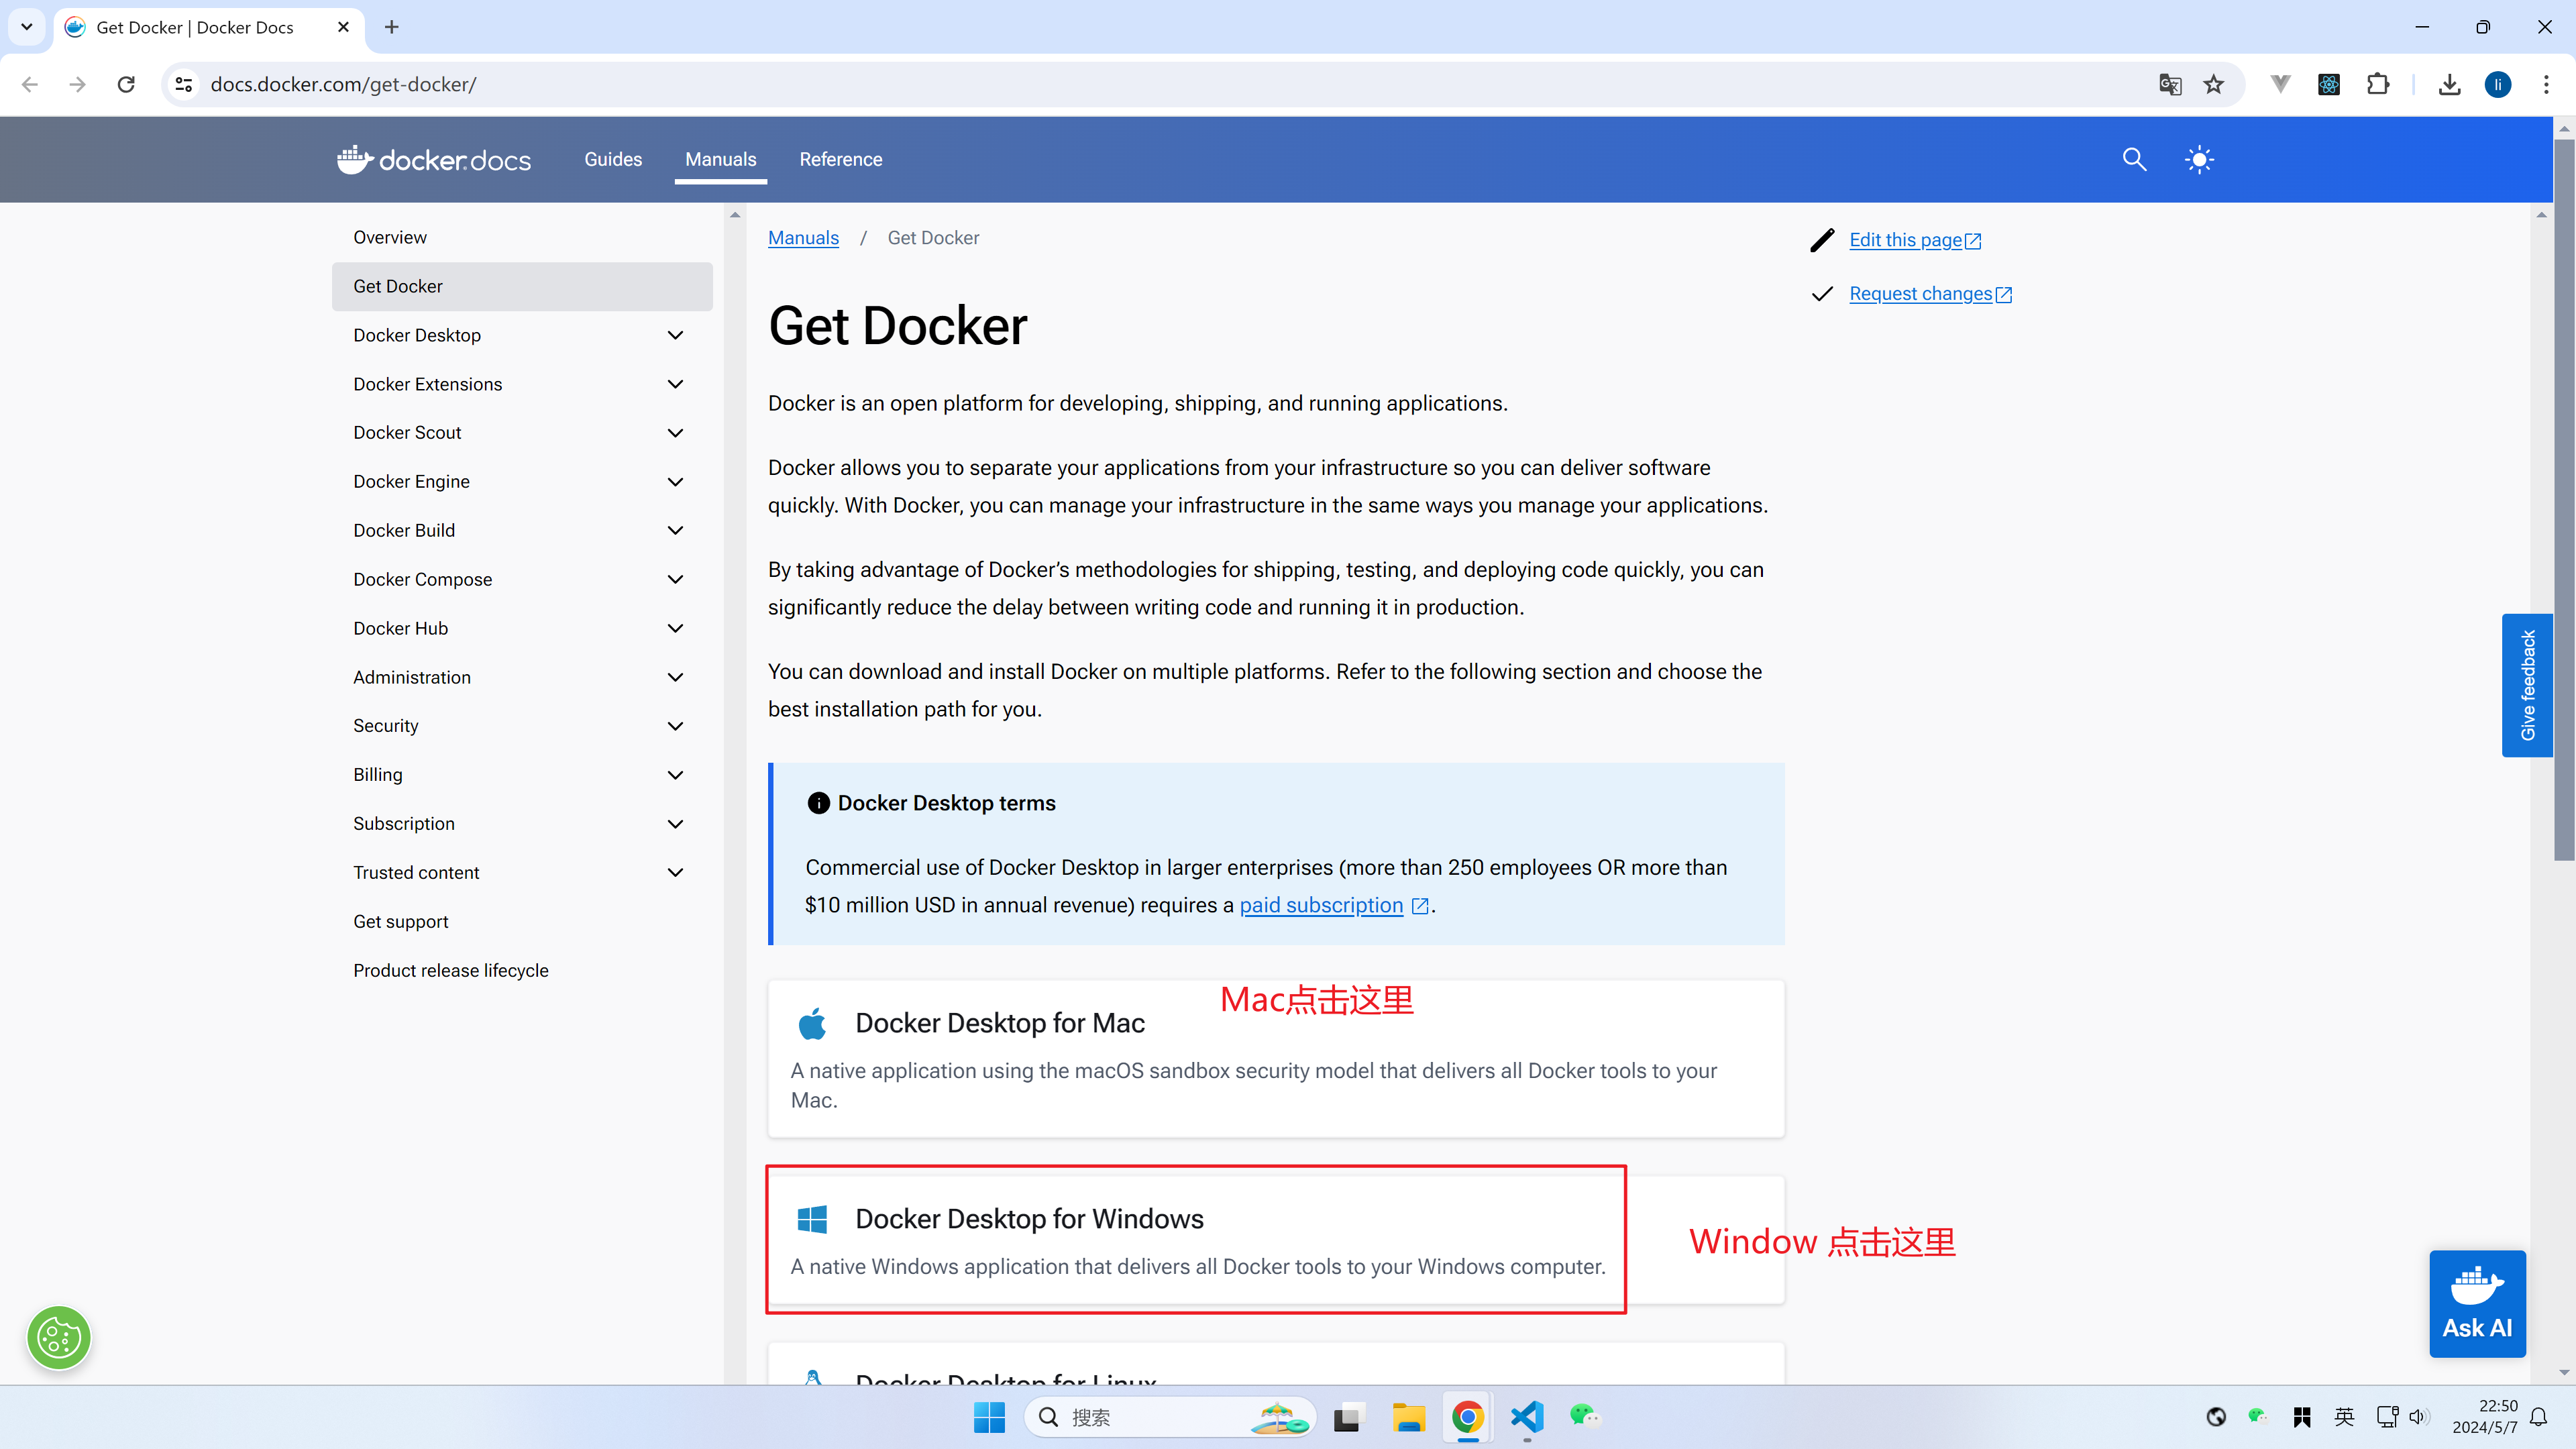Open the React DevTools extension icon

point(2329,85)
